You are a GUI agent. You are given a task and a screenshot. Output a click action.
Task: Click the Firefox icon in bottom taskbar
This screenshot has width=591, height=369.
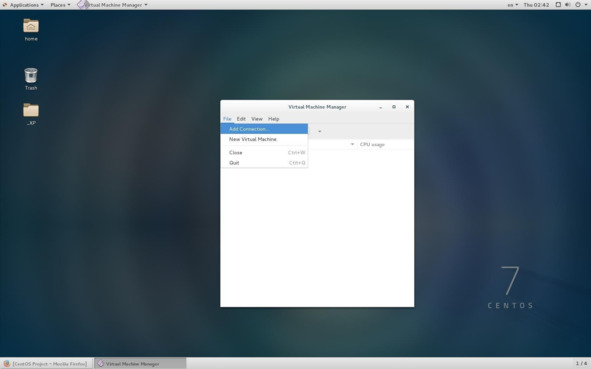pyautogui.click(x=6, y=364)
